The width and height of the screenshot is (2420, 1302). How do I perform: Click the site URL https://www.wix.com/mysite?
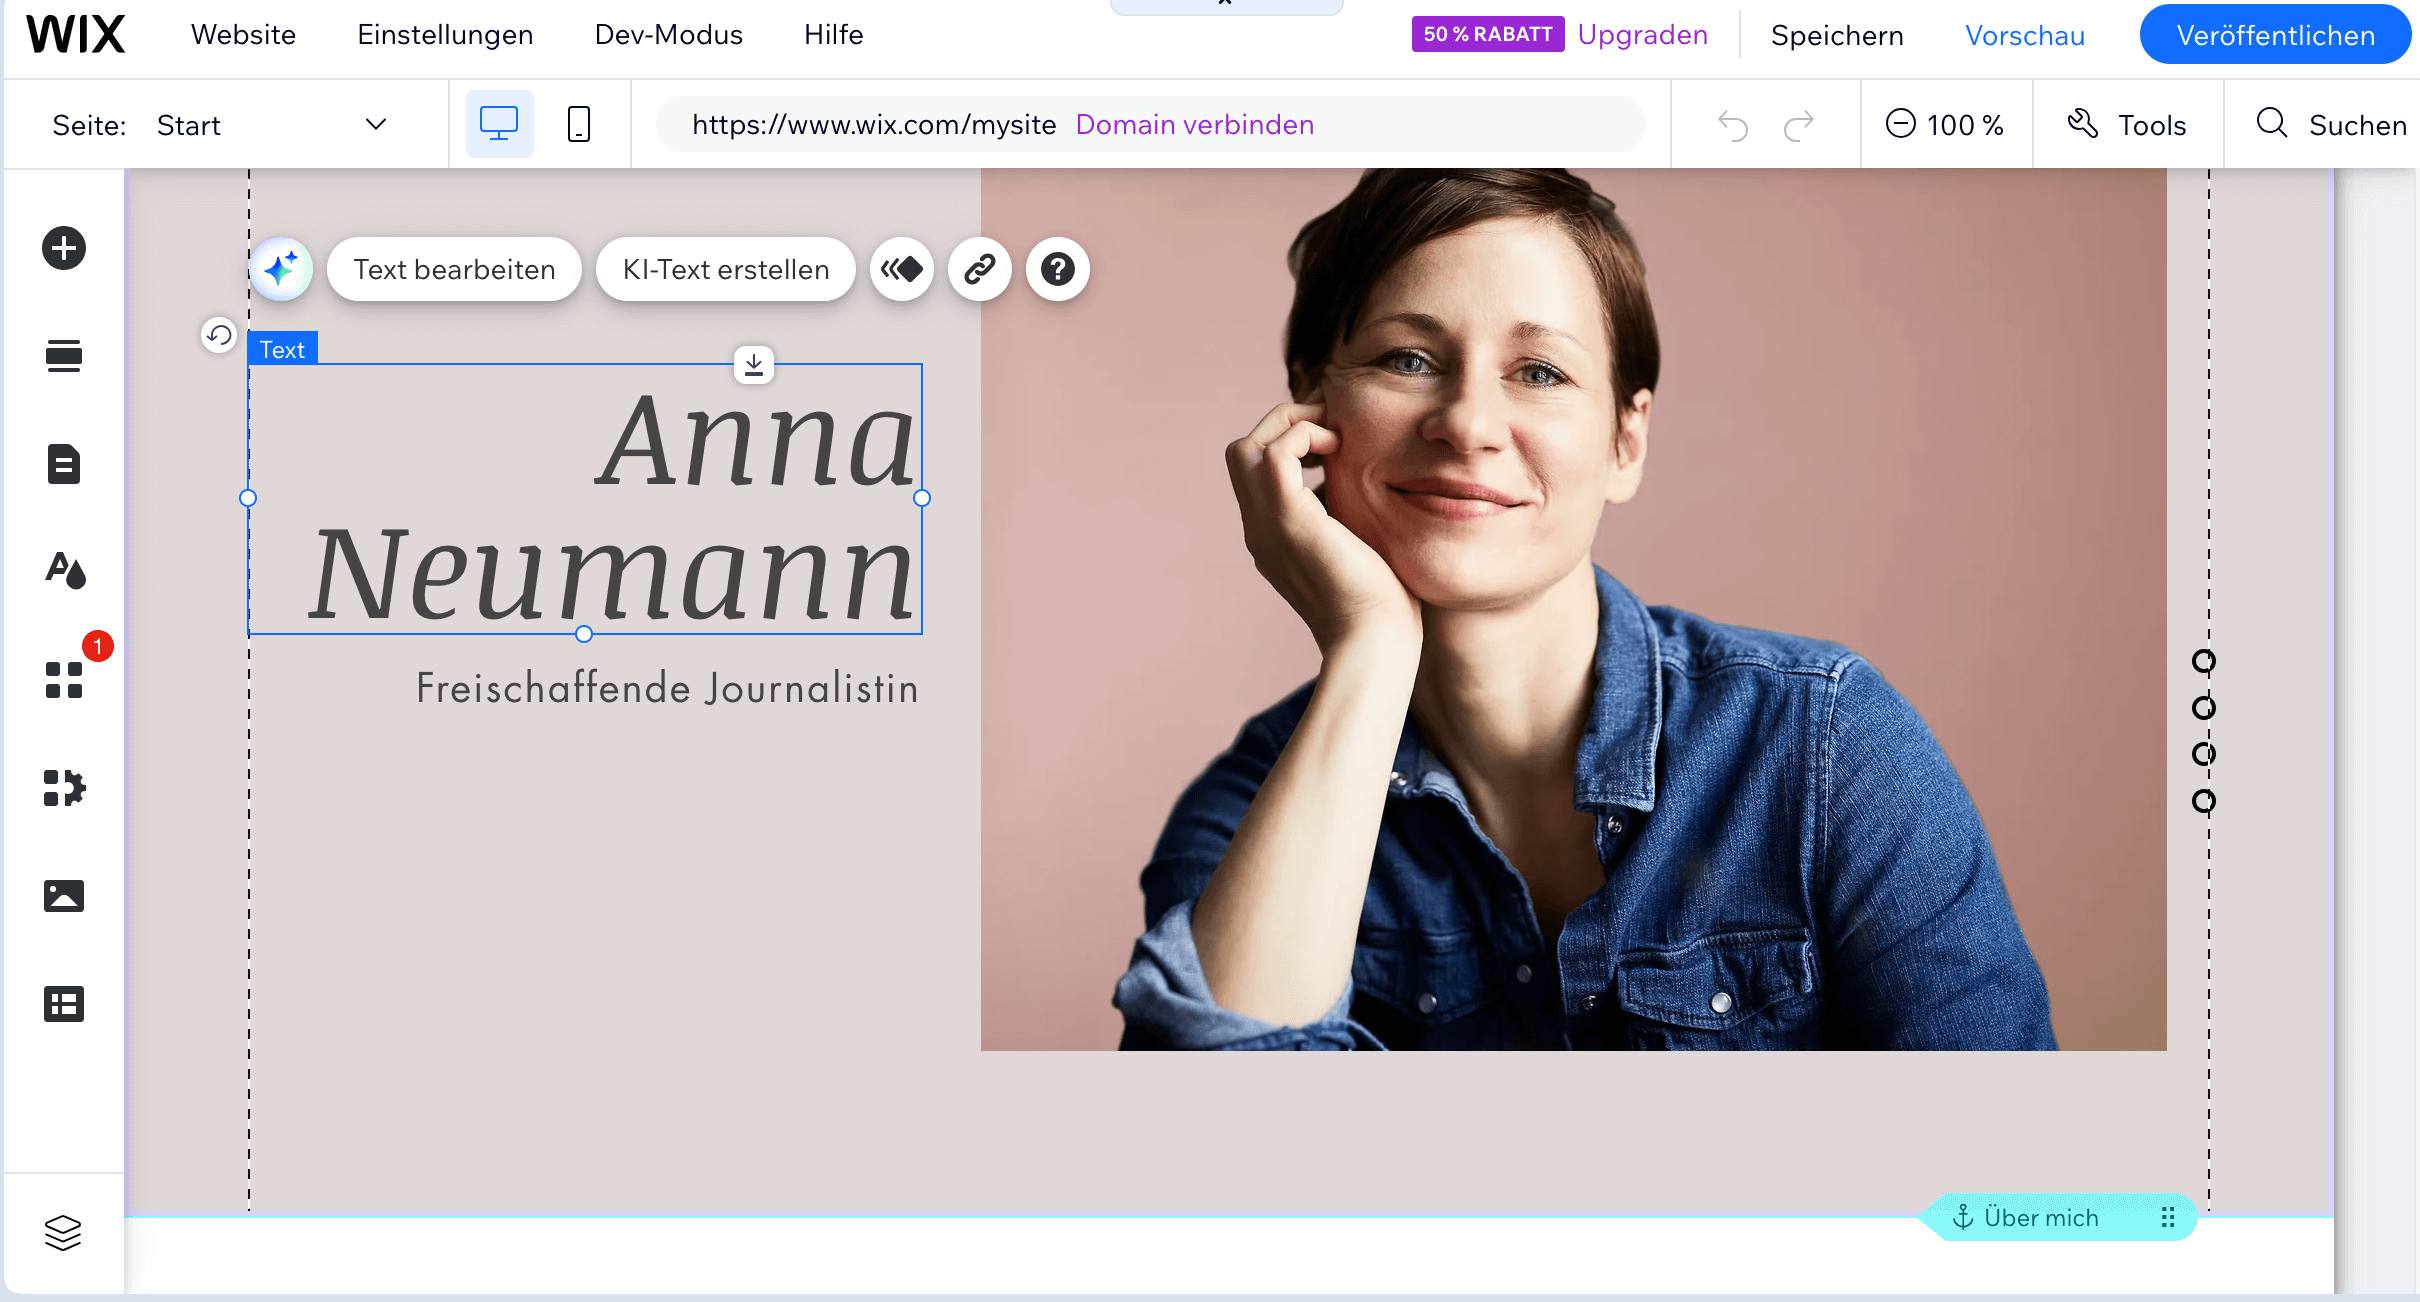click(874, 125)
